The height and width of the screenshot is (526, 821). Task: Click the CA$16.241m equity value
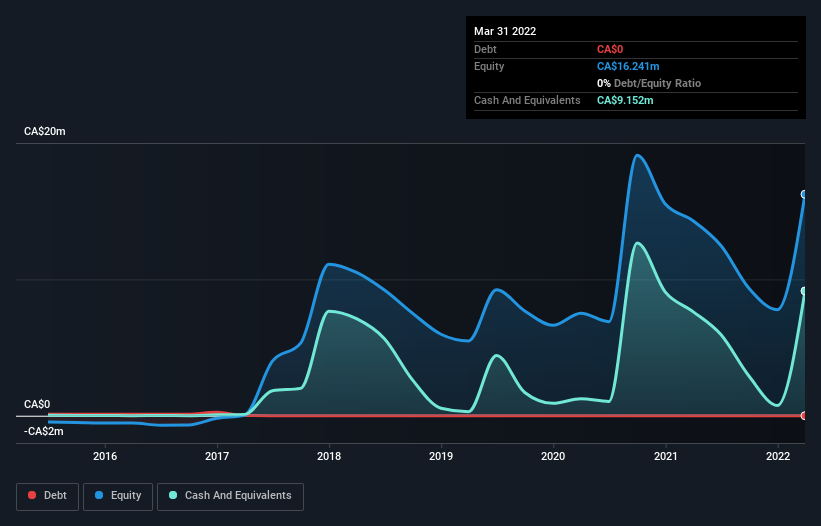point(628,66)
